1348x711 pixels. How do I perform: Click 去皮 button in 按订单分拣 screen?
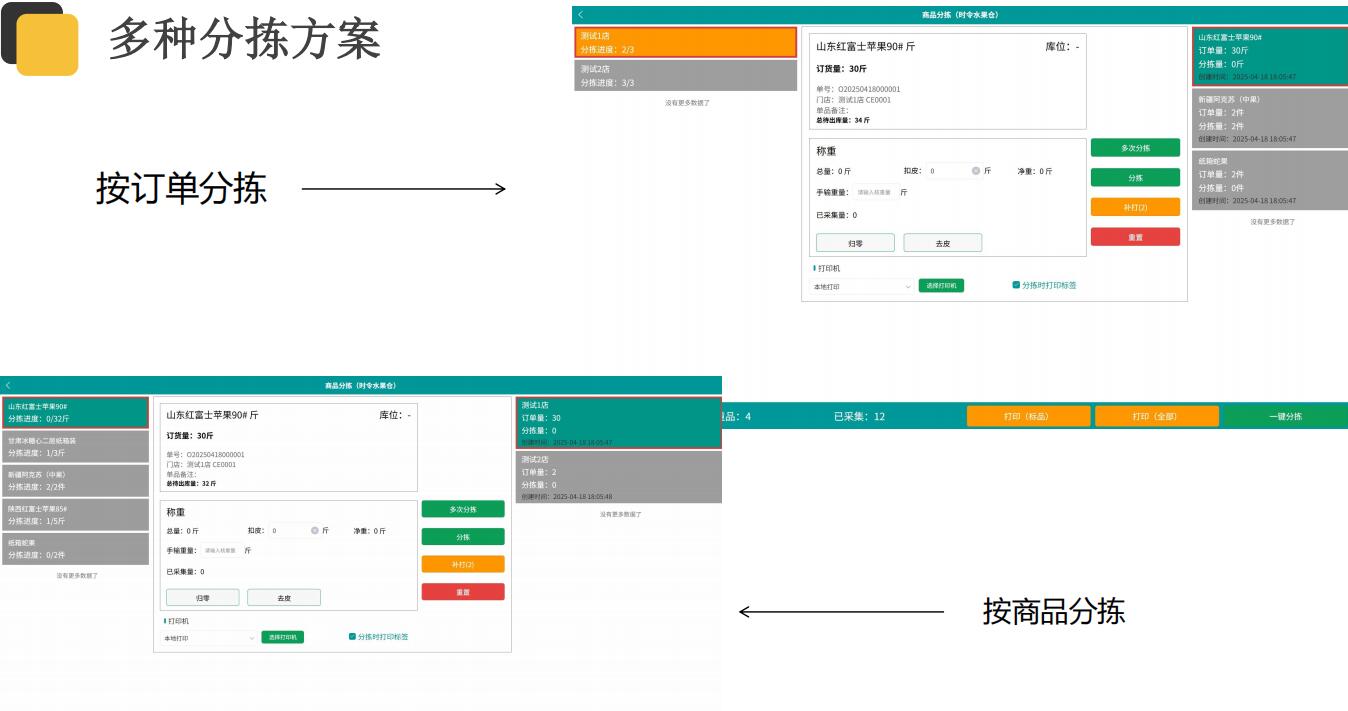943,243
